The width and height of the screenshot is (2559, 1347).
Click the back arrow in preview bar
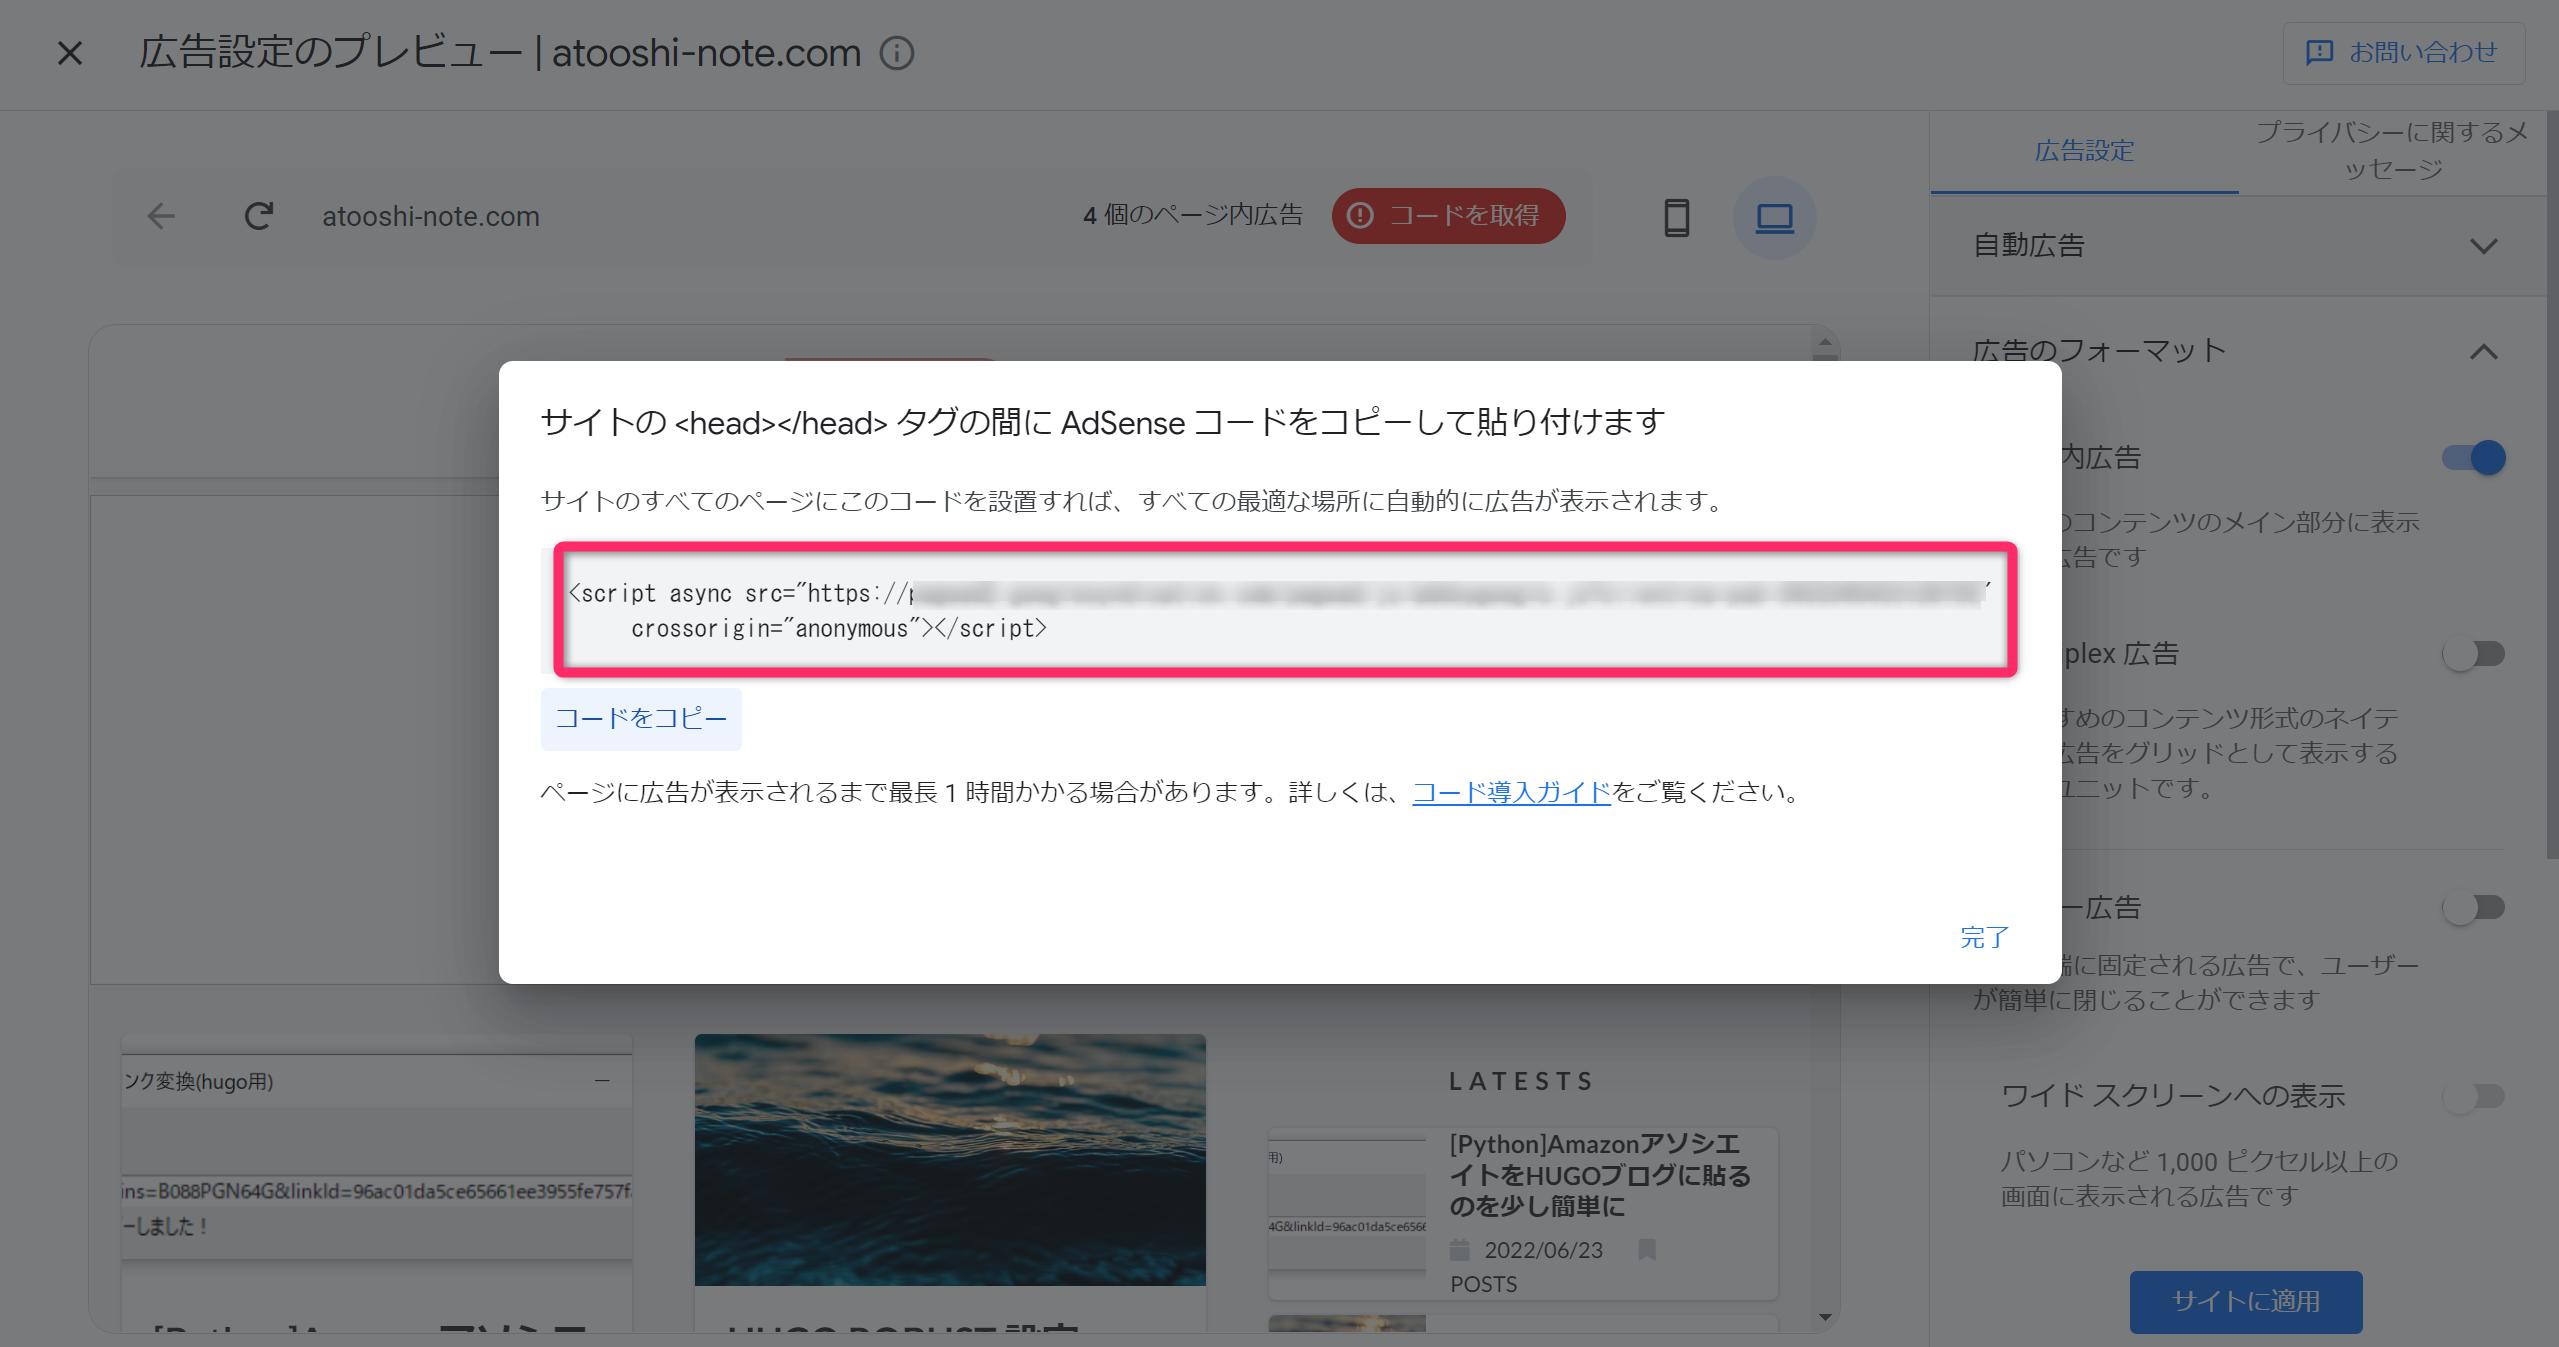point(161,216)
